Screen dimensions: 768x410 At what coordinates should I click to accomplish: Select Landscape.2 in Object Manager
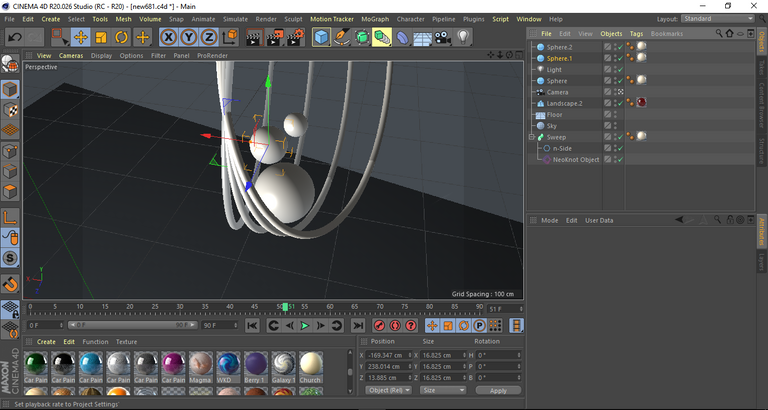[564, 103]
